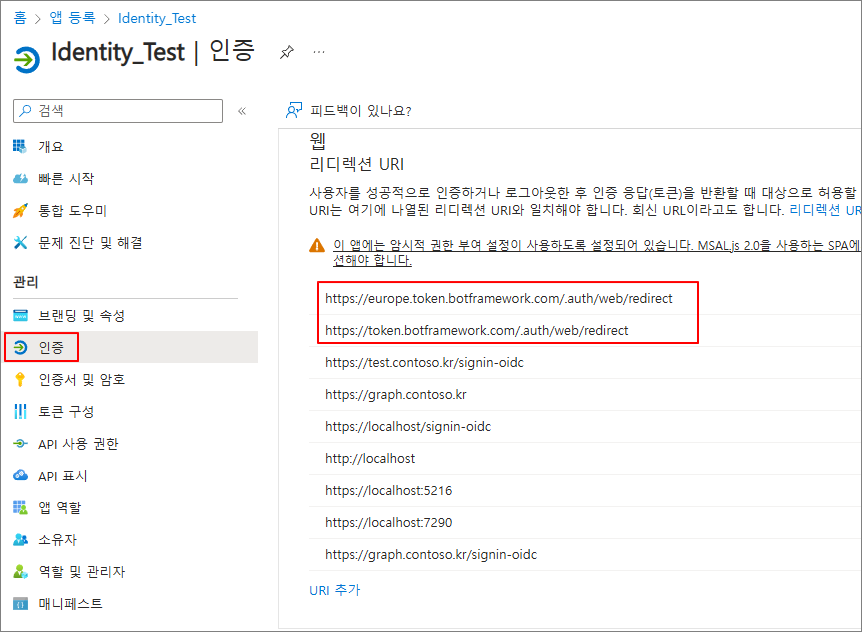Select the http://localhost URI row
Viewport: 862px width, 632px height.
[x=585, y=458]
